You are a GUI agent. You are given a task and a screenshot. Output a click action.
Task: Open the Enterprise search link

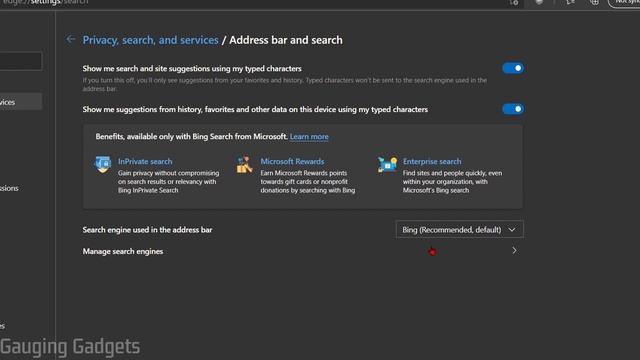coord(432,162)
